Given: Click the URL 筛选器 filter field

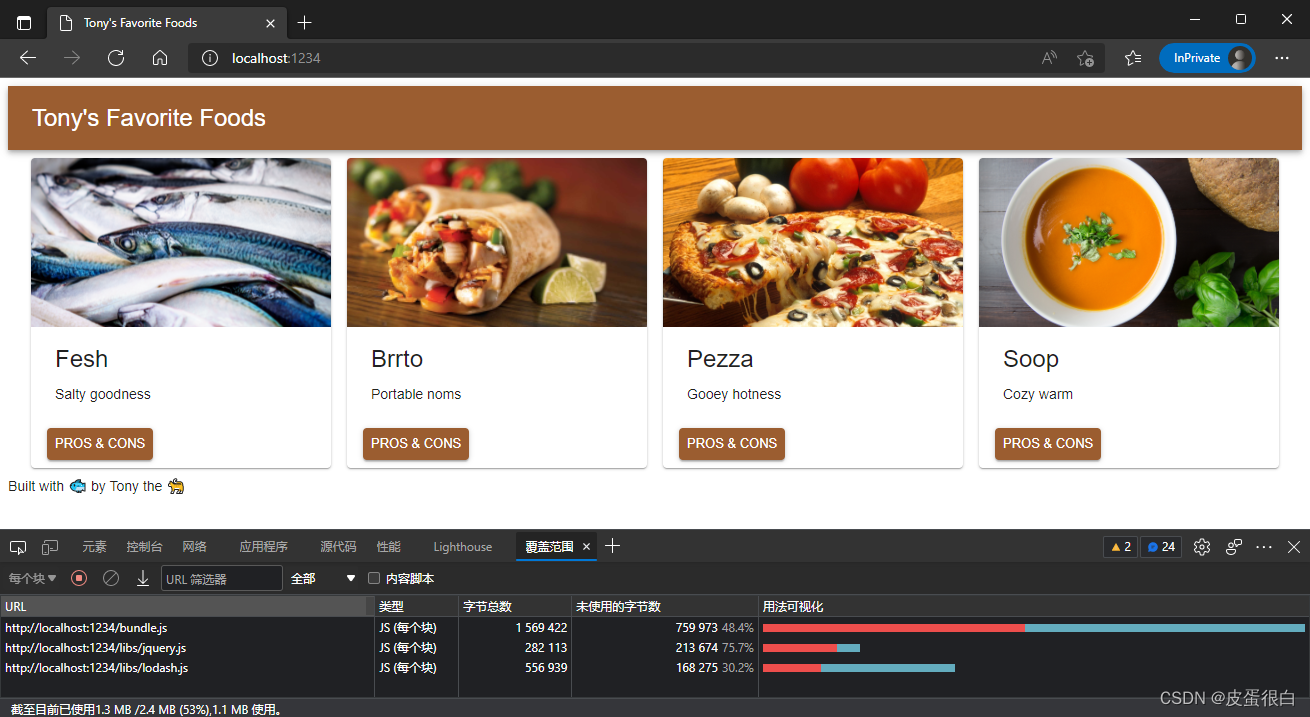Looking at the screenshot, I should tap(222, 578).
